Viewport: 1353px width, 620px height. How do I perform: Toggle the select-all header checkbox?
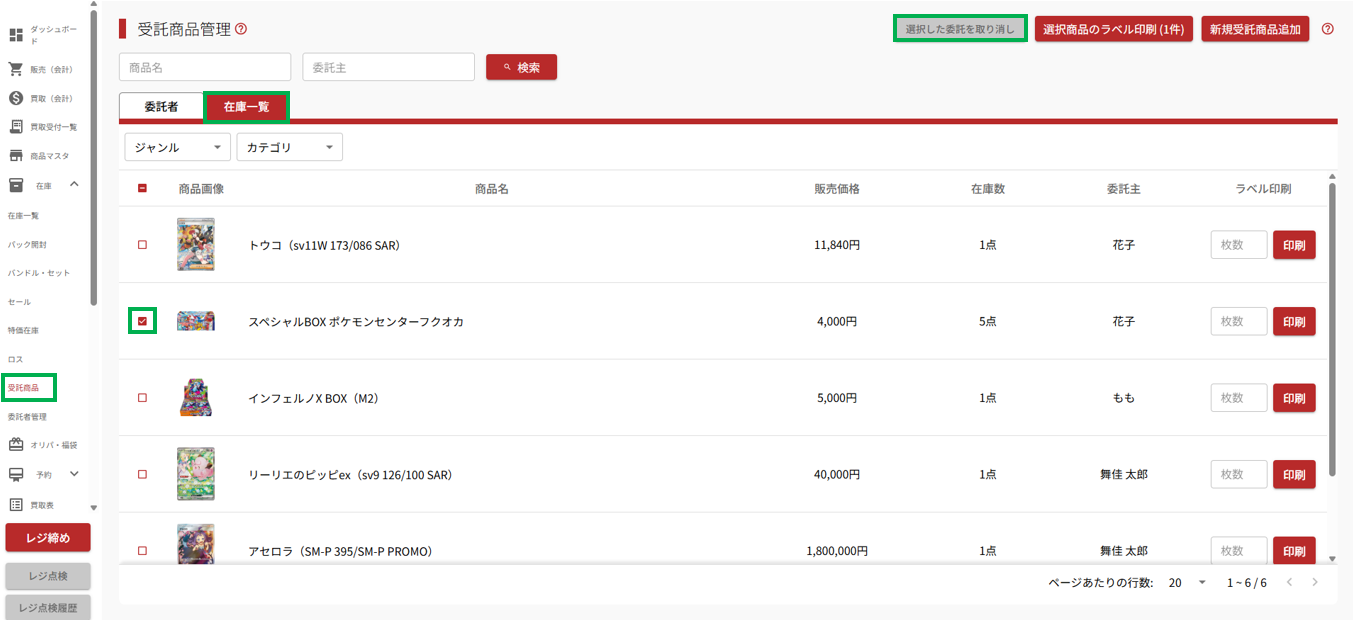click(x=142, y=188)
